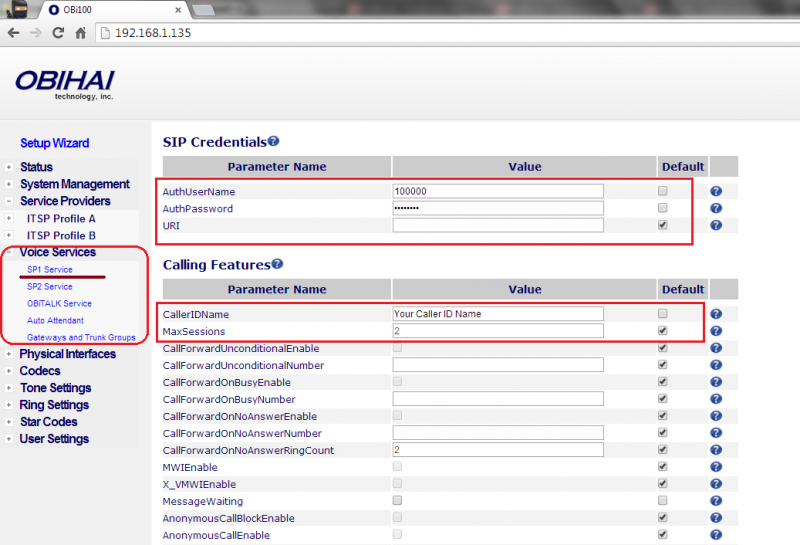Expand the ITSP Profile B node
The width and height of the screenshot is (800, 545).
[9, 235]
